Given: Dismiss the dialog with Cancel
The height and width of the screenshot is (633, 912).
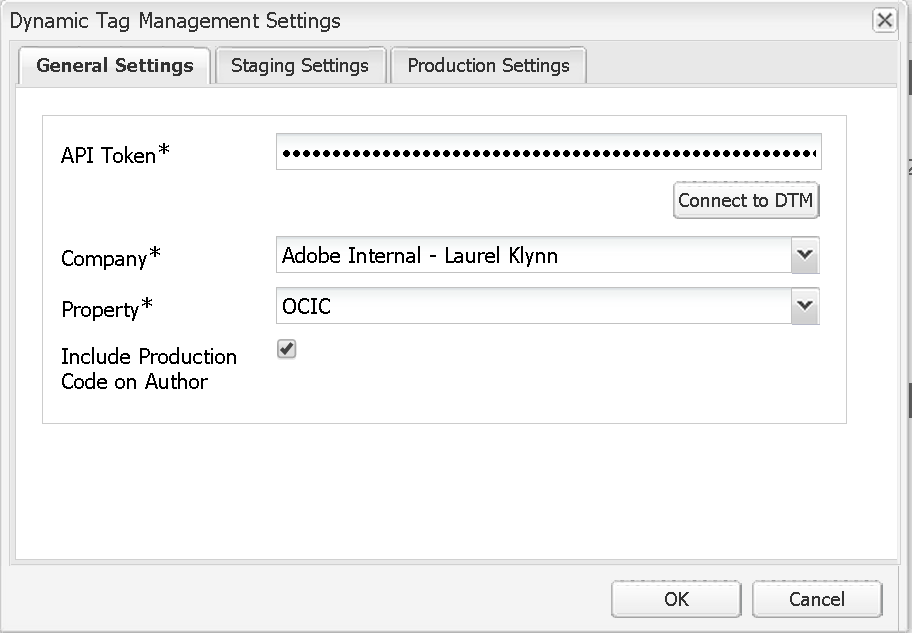Looking at the screenshot, I should pyautogui.click(x=817, y=599).
